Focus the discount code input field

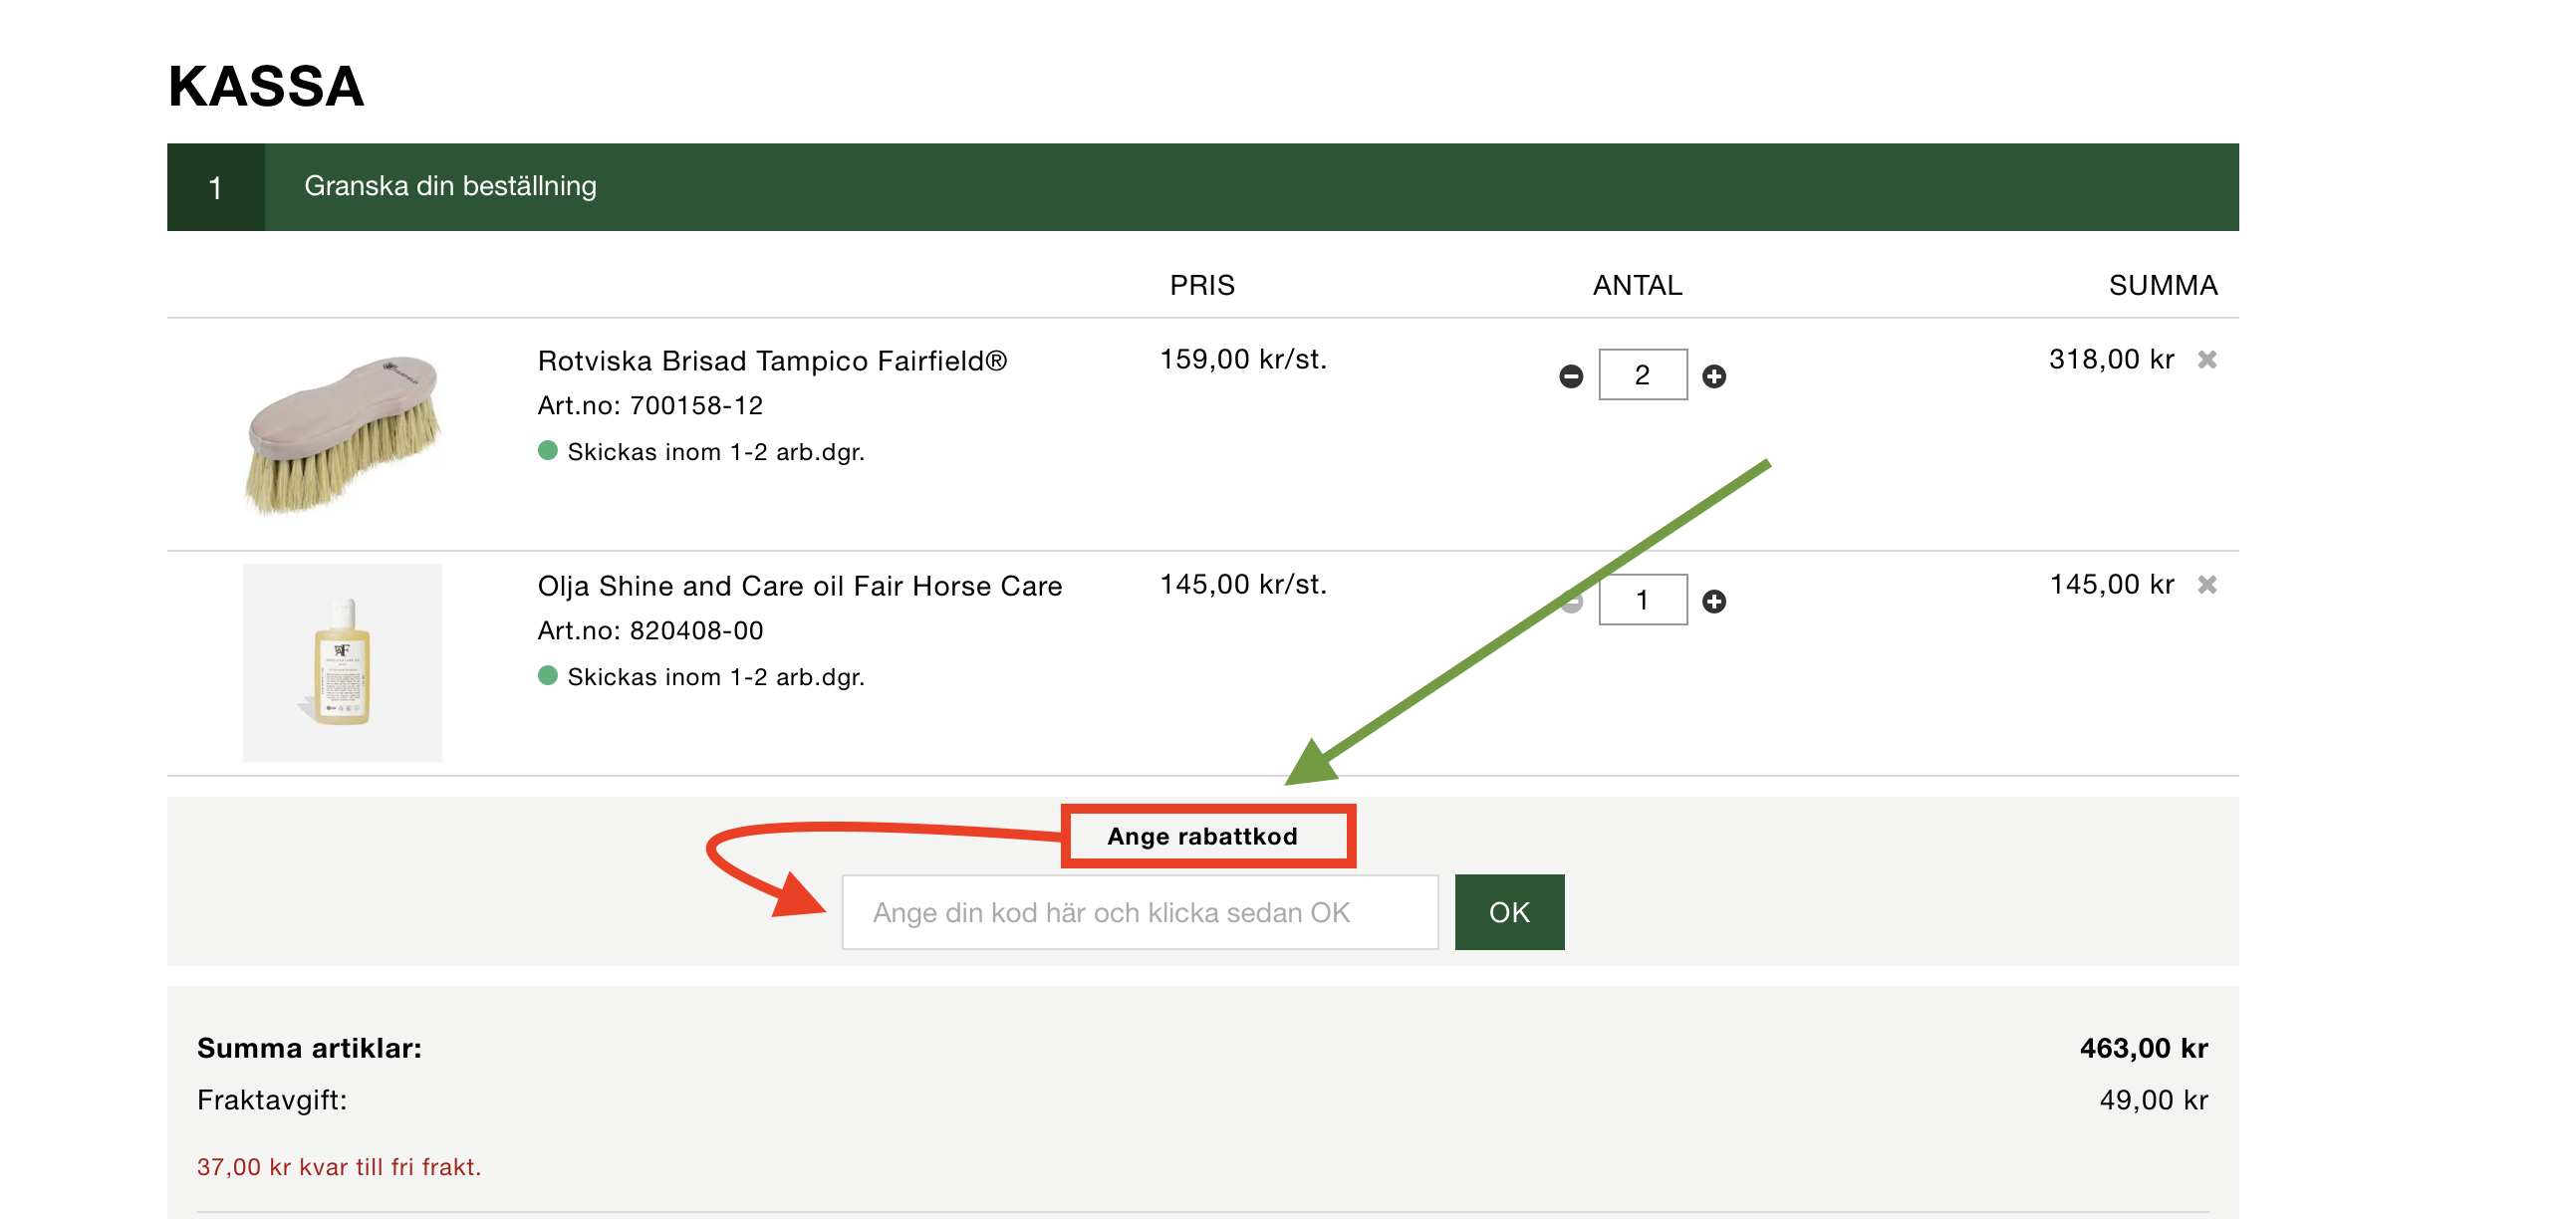(1139, 912)
